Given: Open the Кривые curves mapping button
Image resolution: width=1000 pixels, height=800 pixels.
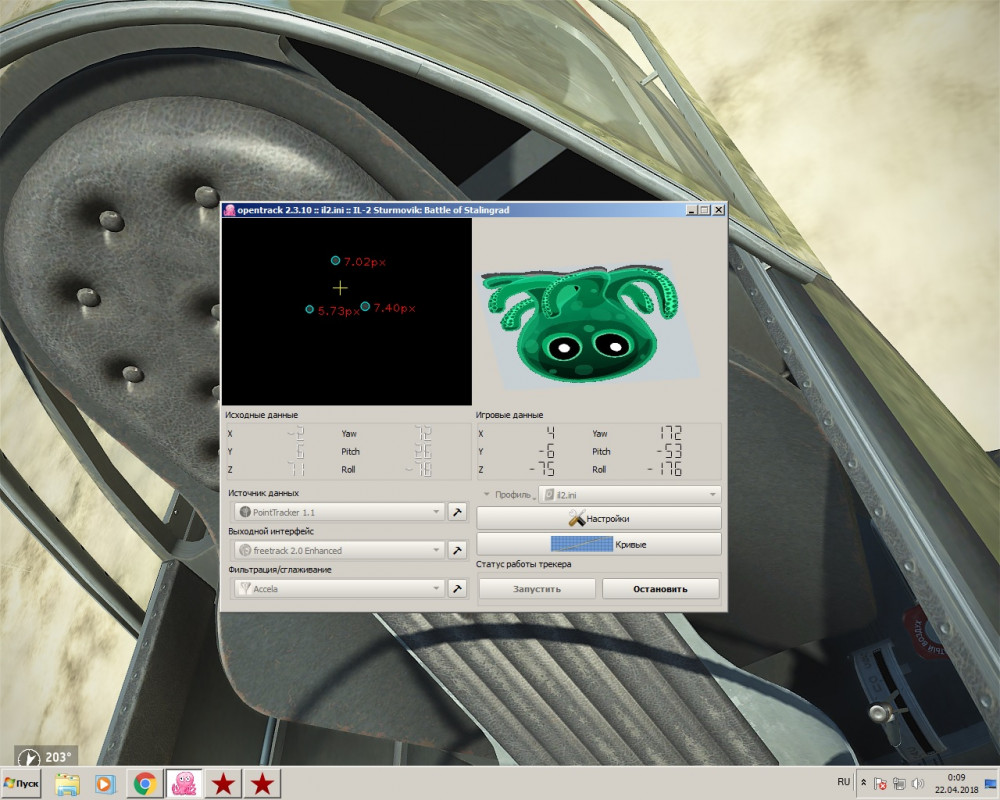Looking at the screenshot, I should [598, 544].
